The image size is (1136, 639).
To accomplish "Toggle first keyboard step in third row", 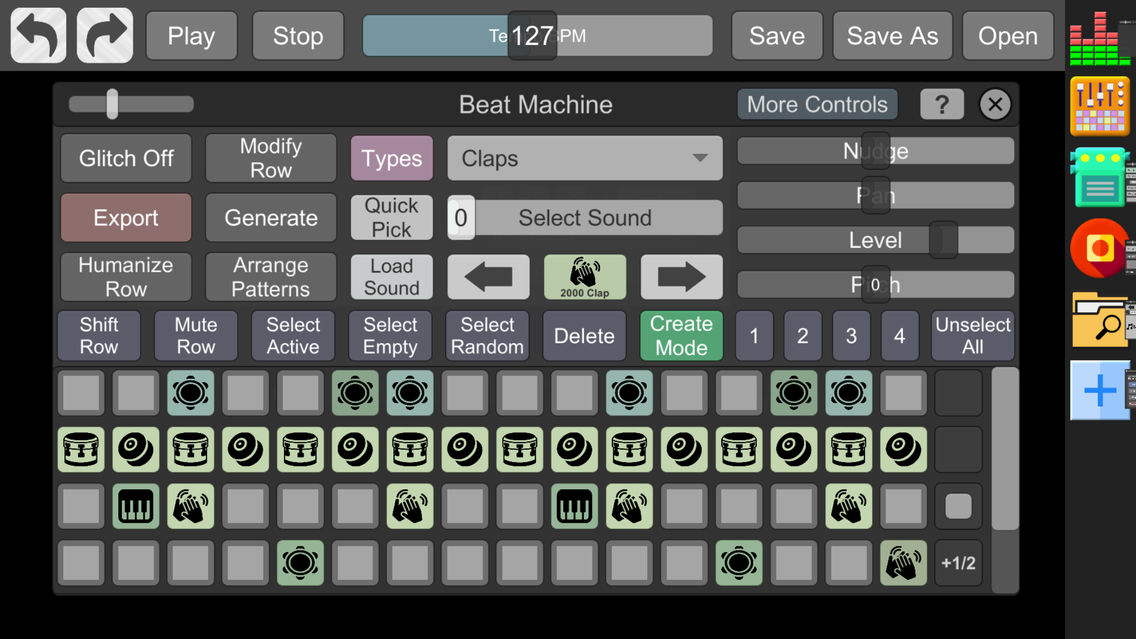I will click(x=135, y=506).
